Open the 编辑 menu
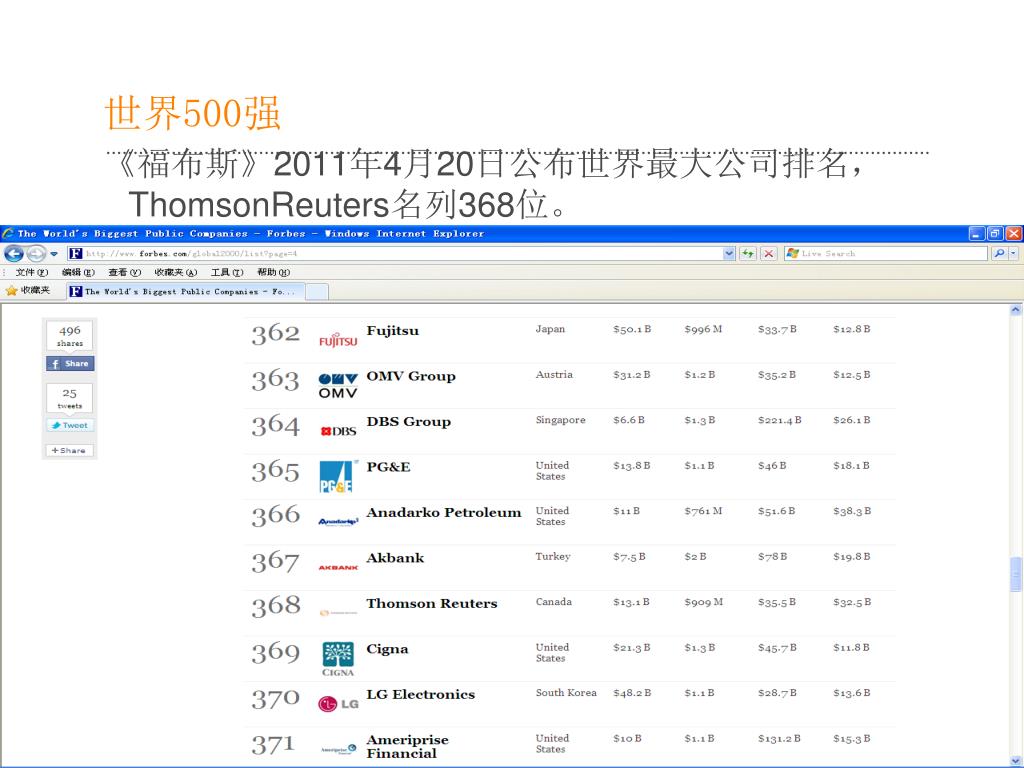This screenshot has height=768, width=1024. (x=78, y=272)
